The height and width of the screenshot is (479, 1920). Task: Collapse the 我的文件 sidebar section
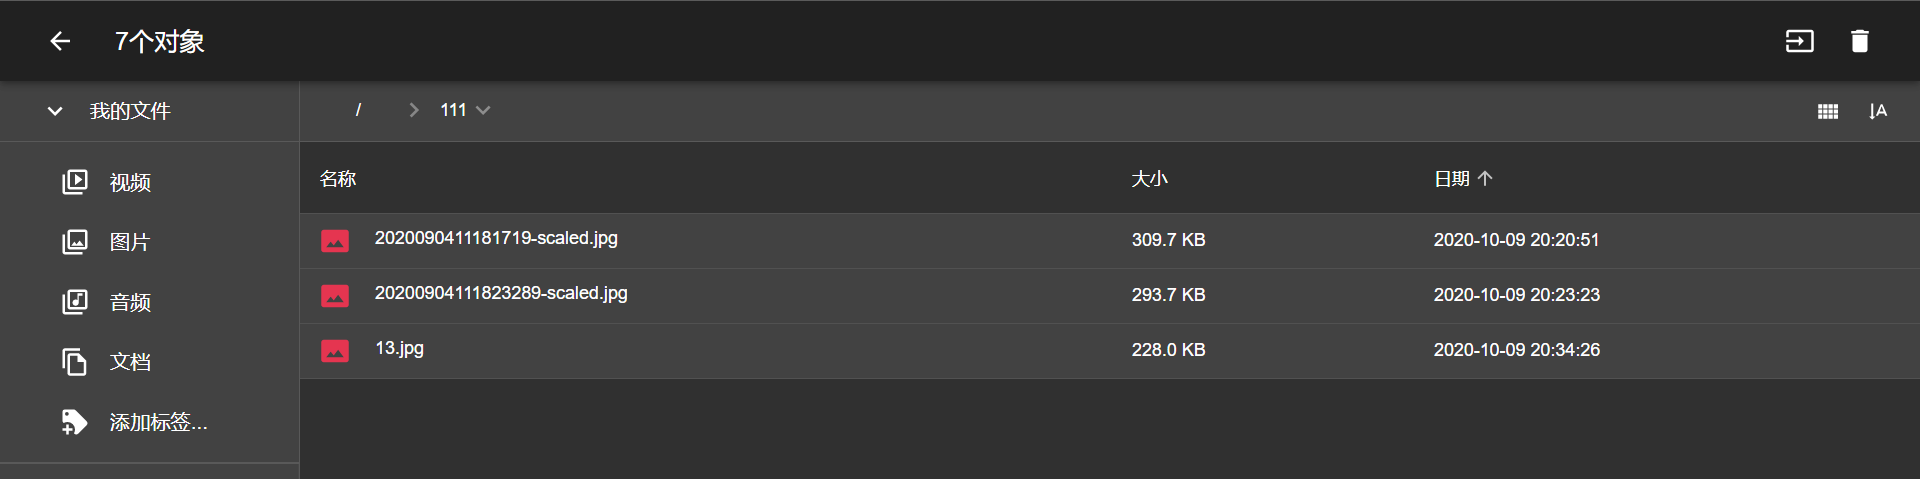point(55,111)
